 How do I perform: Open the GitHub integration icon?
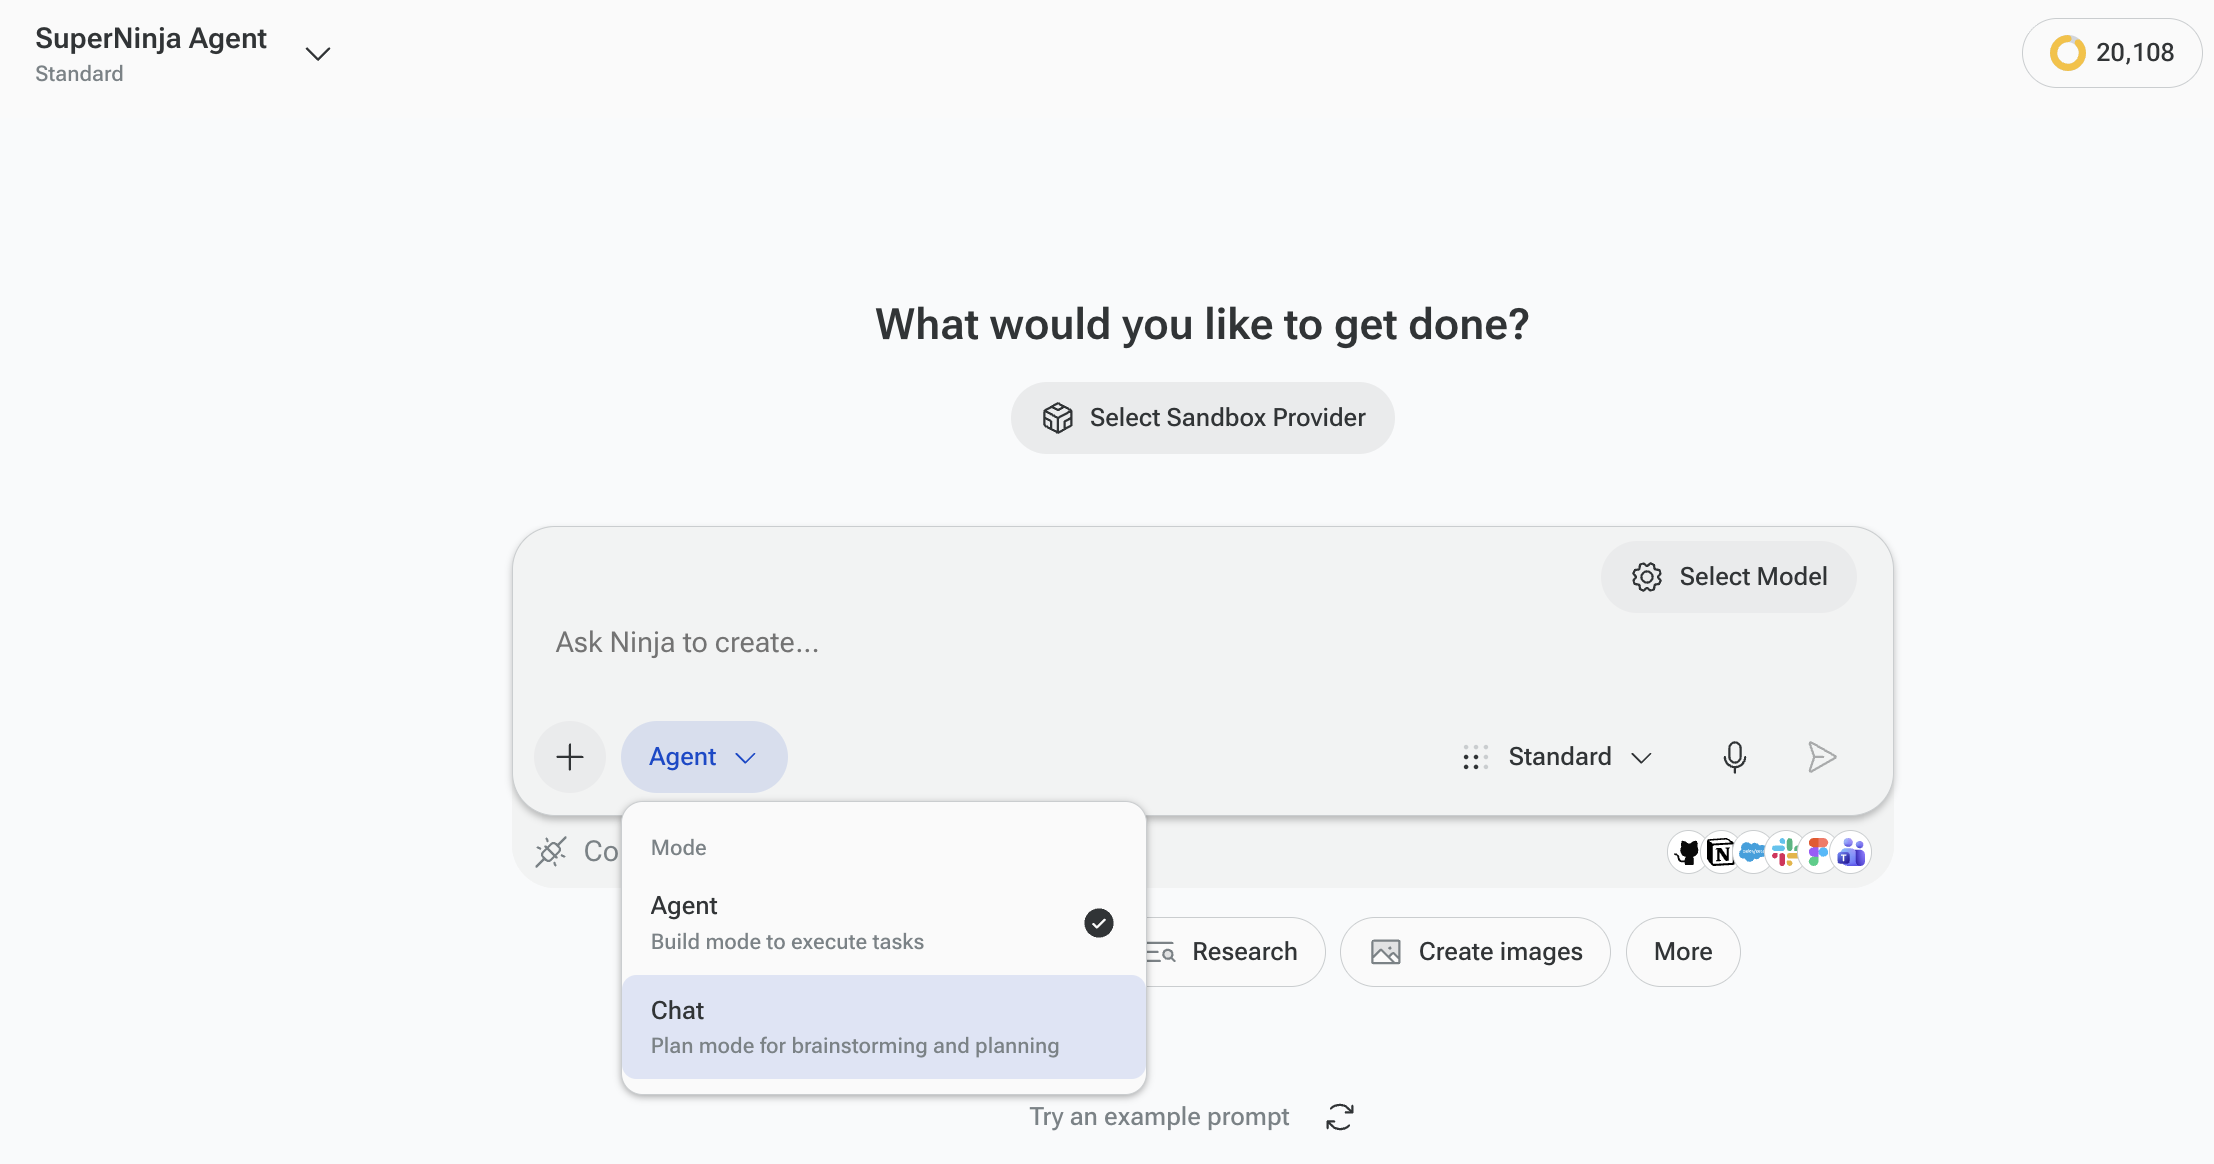(1688, 852)
